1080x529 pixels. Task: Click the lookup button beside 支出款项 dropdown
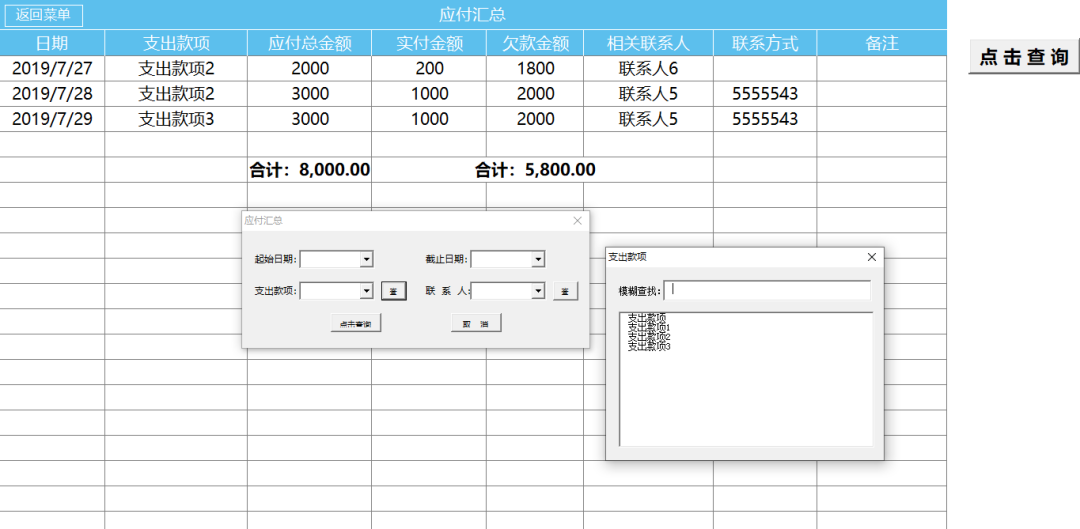(394, 291)
